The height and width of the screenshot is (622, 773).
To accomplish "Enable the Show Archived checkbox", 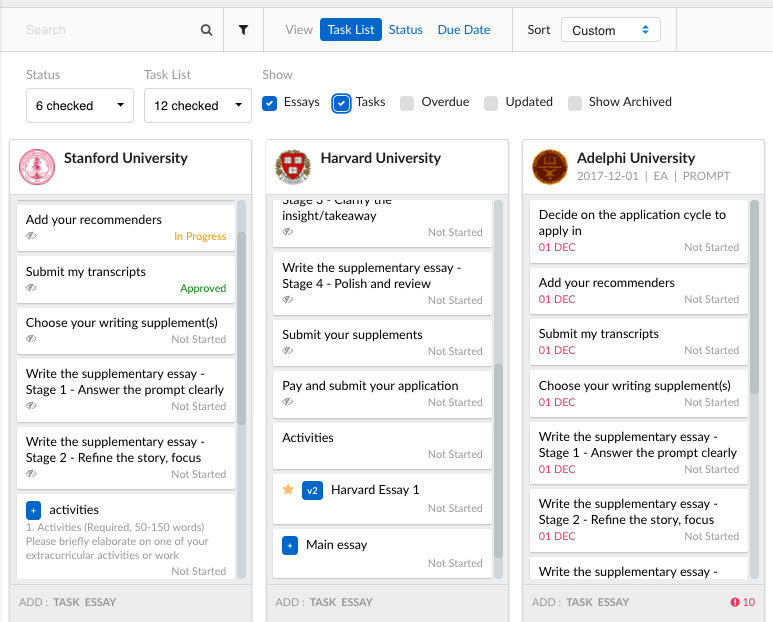I will (575, 104).
